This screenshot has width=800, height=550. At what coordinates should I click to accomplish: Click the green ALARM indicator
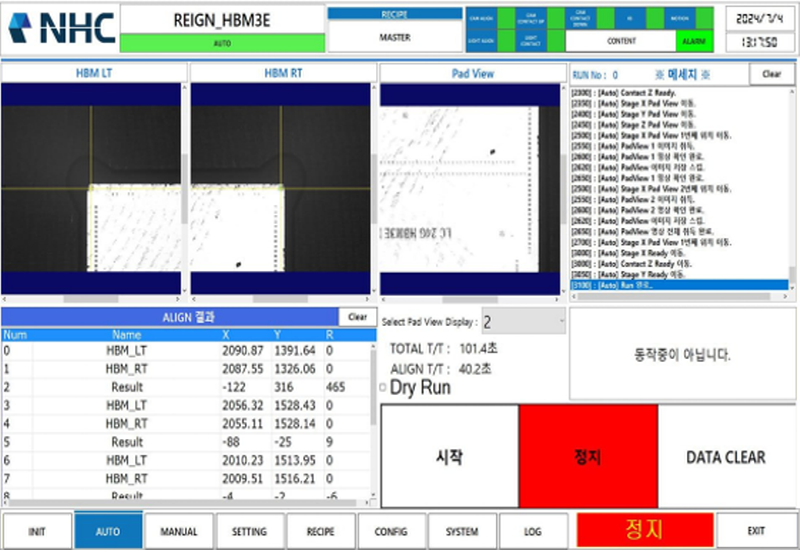pyautogui.click(x=693, y=42)
